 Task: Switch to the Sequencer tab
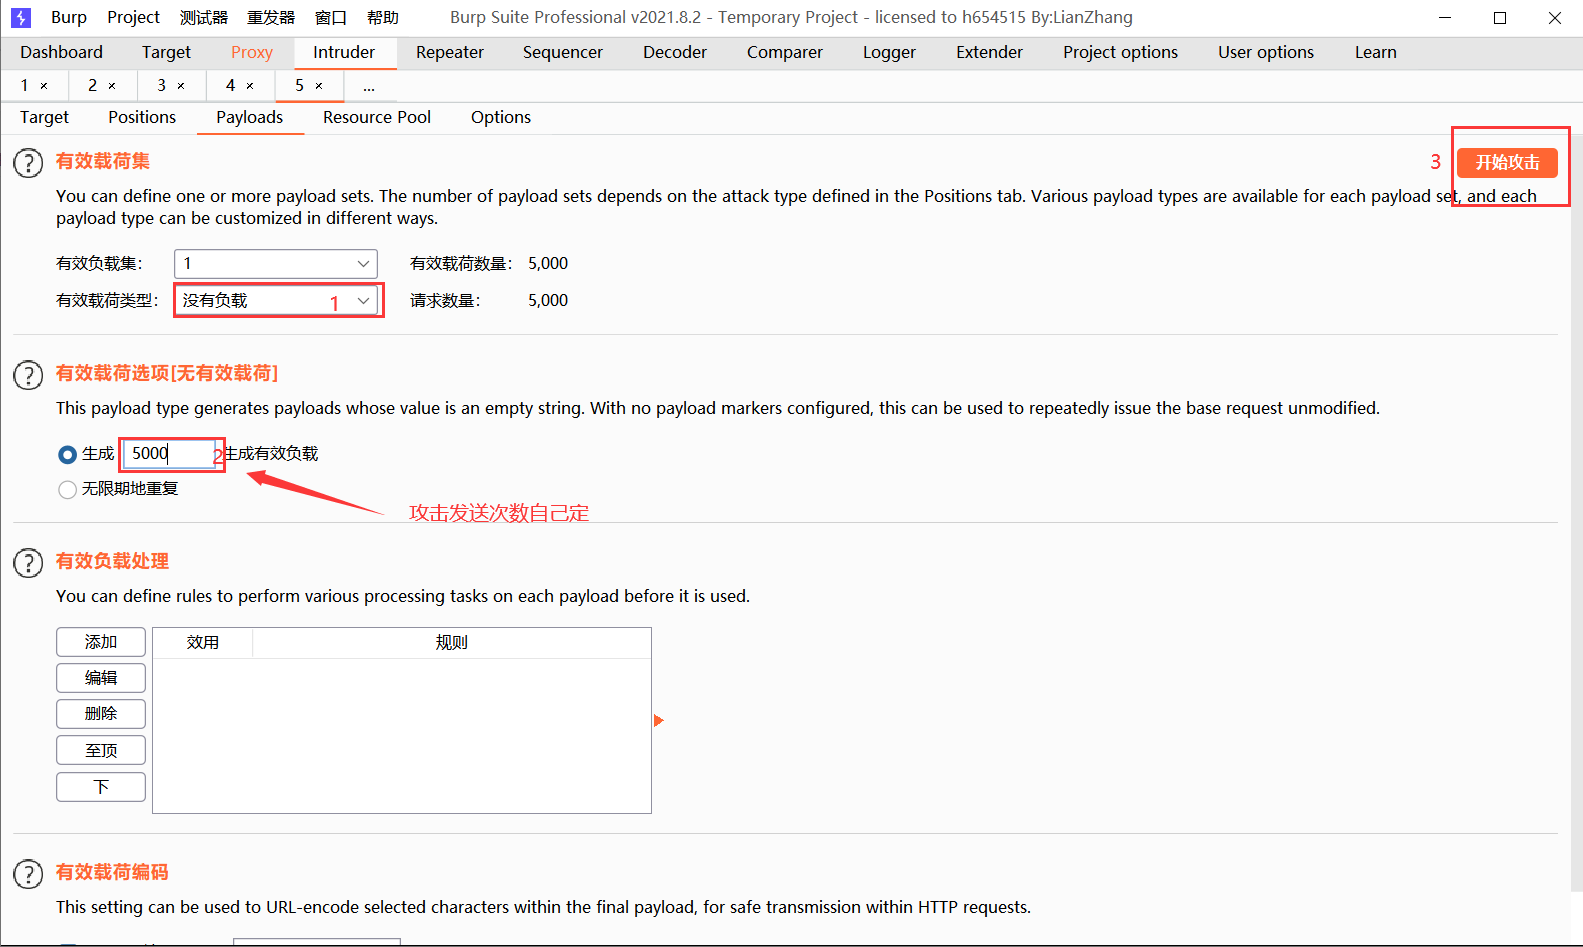(563, 52)
